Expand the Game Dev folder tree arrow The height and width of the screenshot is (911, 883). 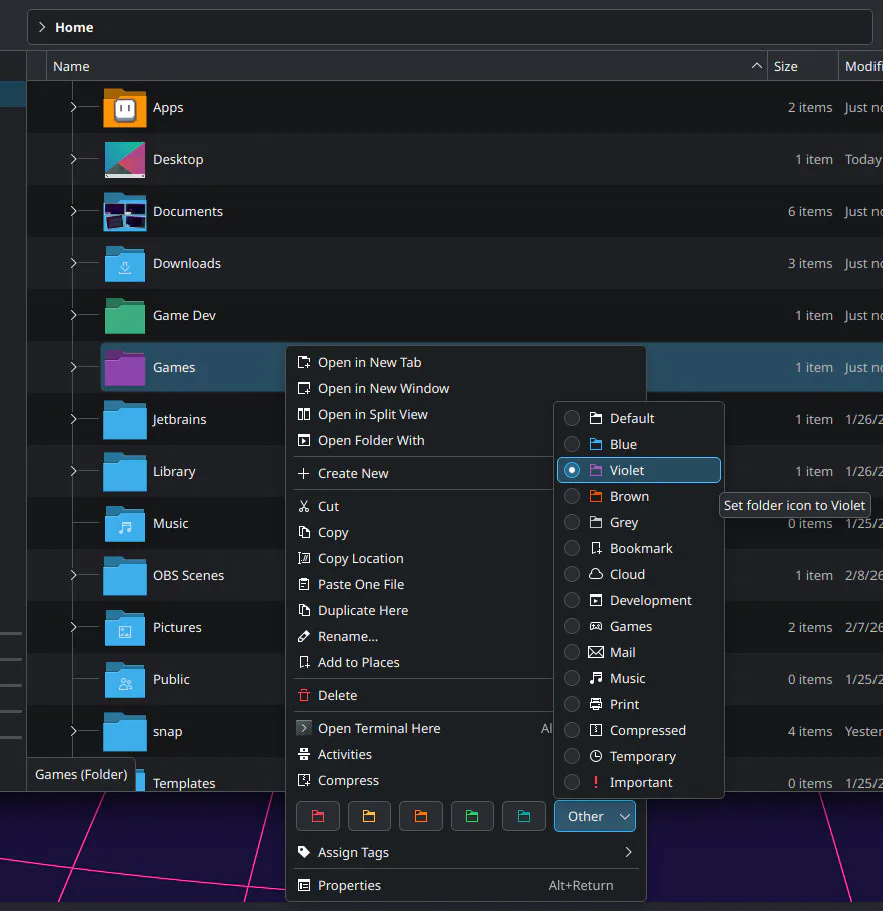tap(73, 315)
